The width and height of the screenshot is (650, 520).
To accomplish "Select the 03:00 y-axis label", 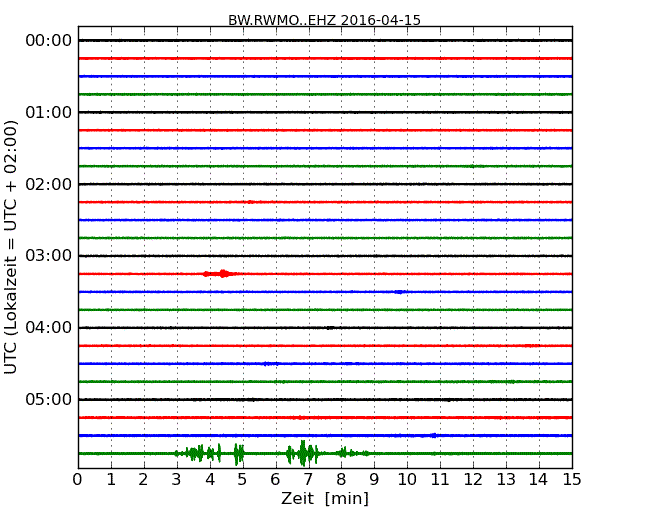I will click(49, 255).
